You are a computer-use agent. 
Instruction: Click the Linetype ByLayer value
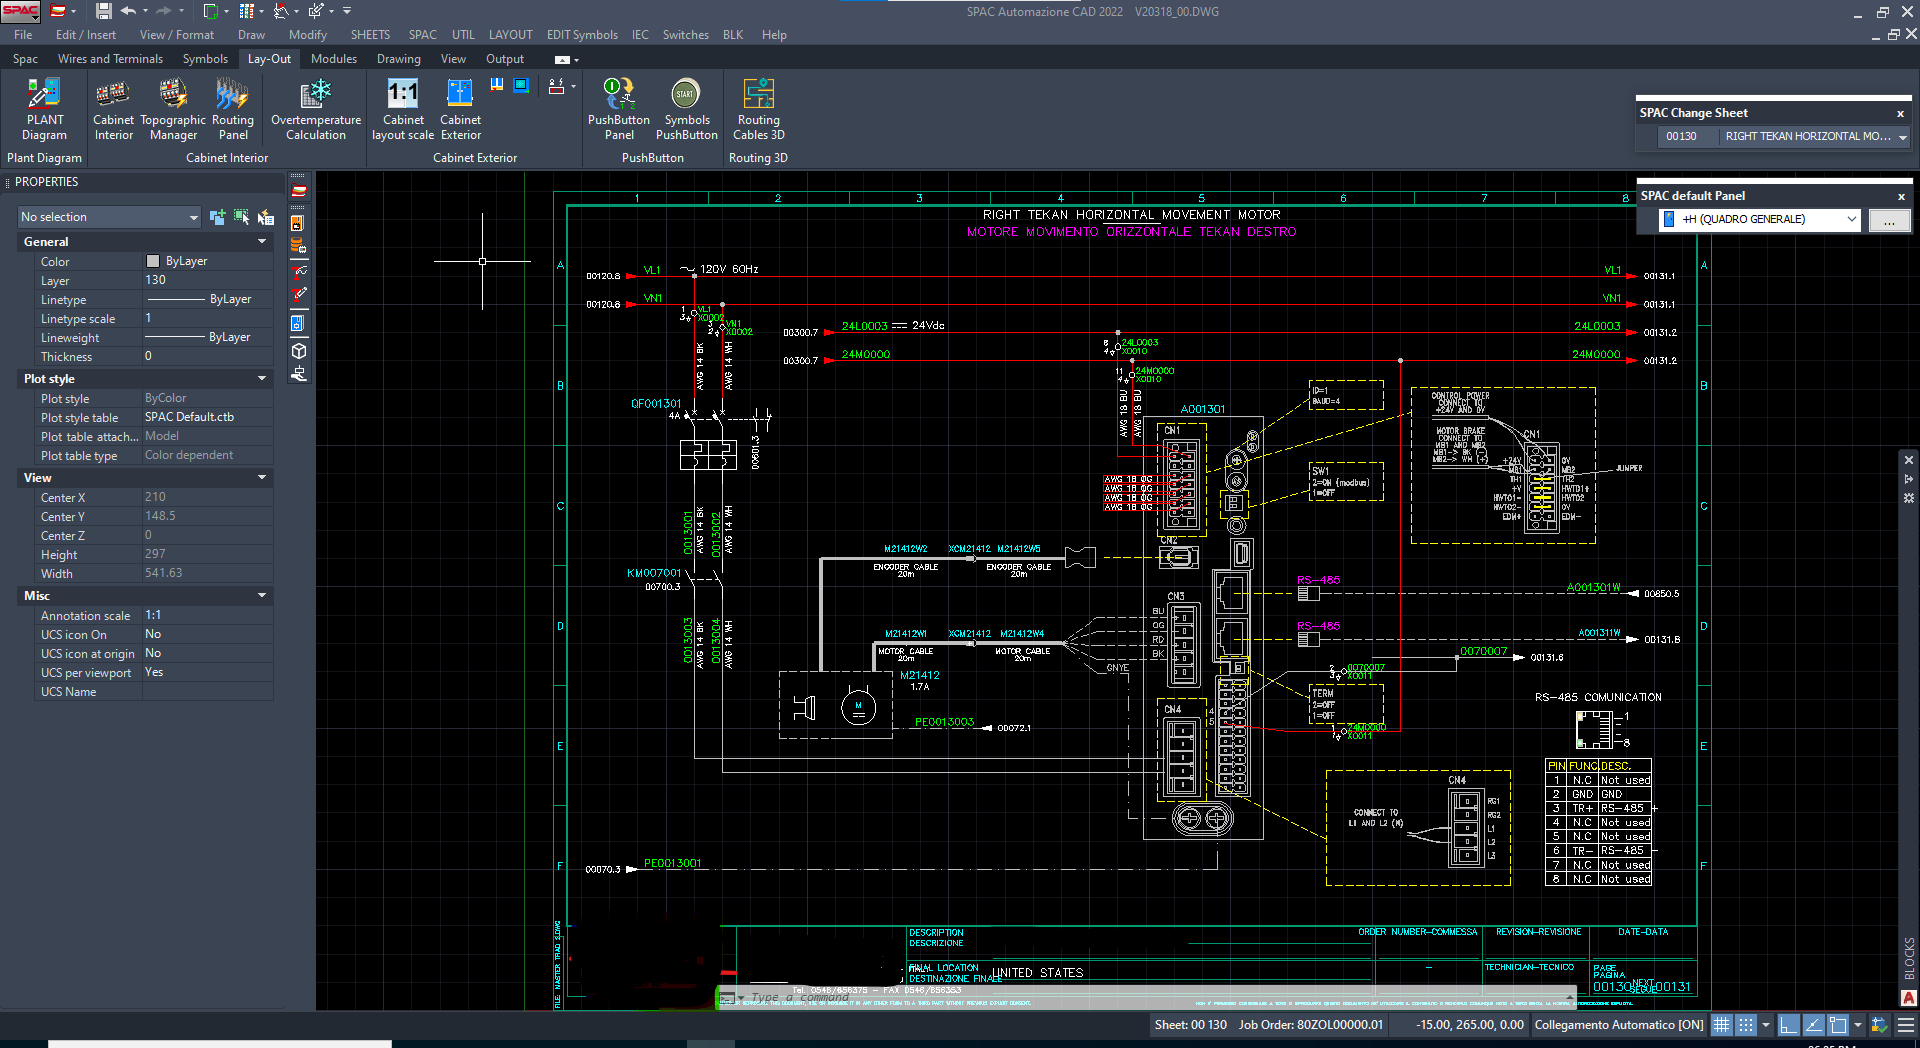[208, 299]
